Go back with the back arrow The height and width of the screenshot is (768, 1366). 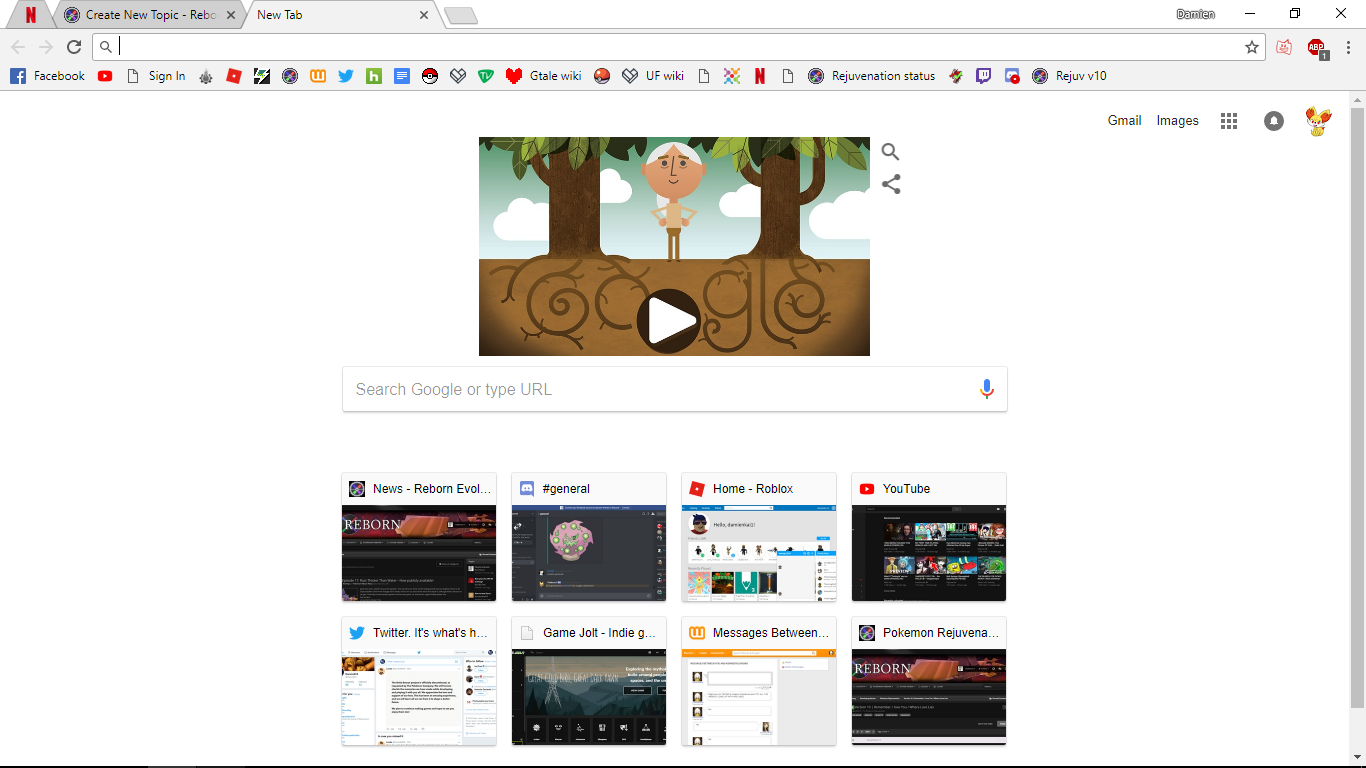pyautogui.click(x=18, y=47)
